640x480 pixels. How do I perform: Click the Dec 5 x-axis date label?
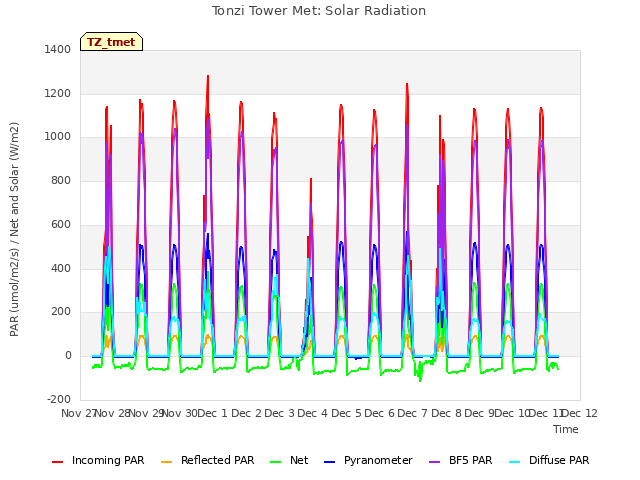pos(346,413)
